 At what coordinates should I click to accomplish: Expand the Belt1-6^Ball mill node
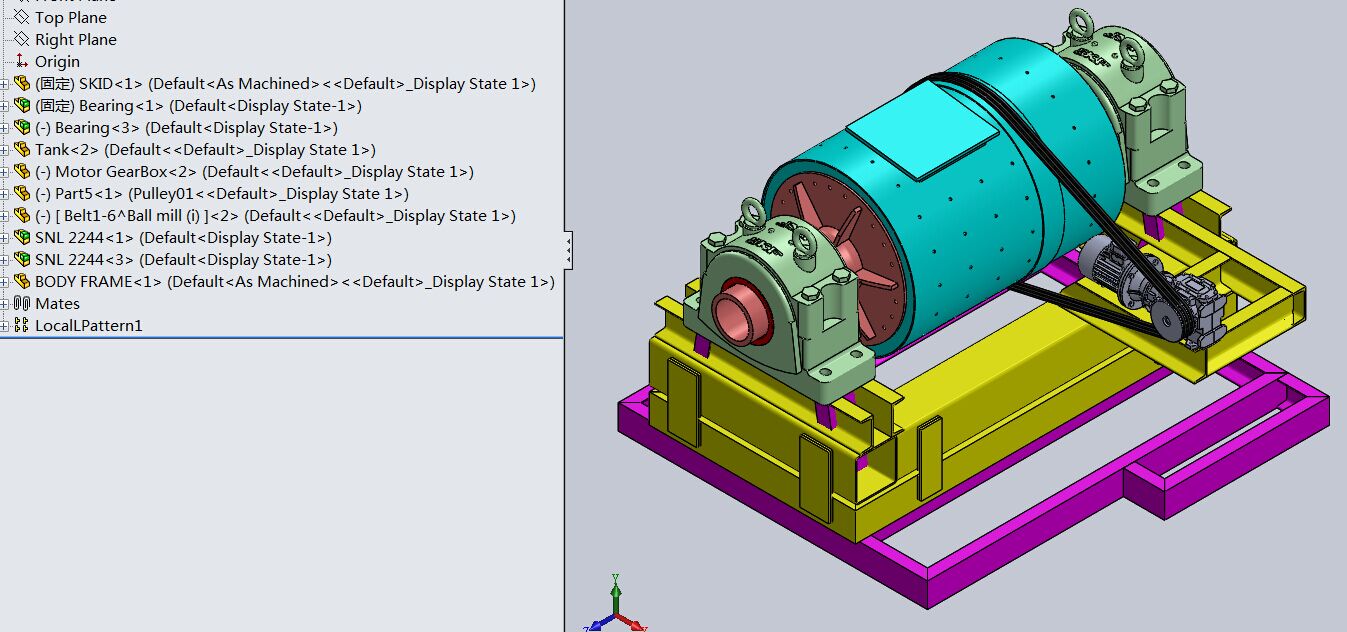tap(5, 216)
